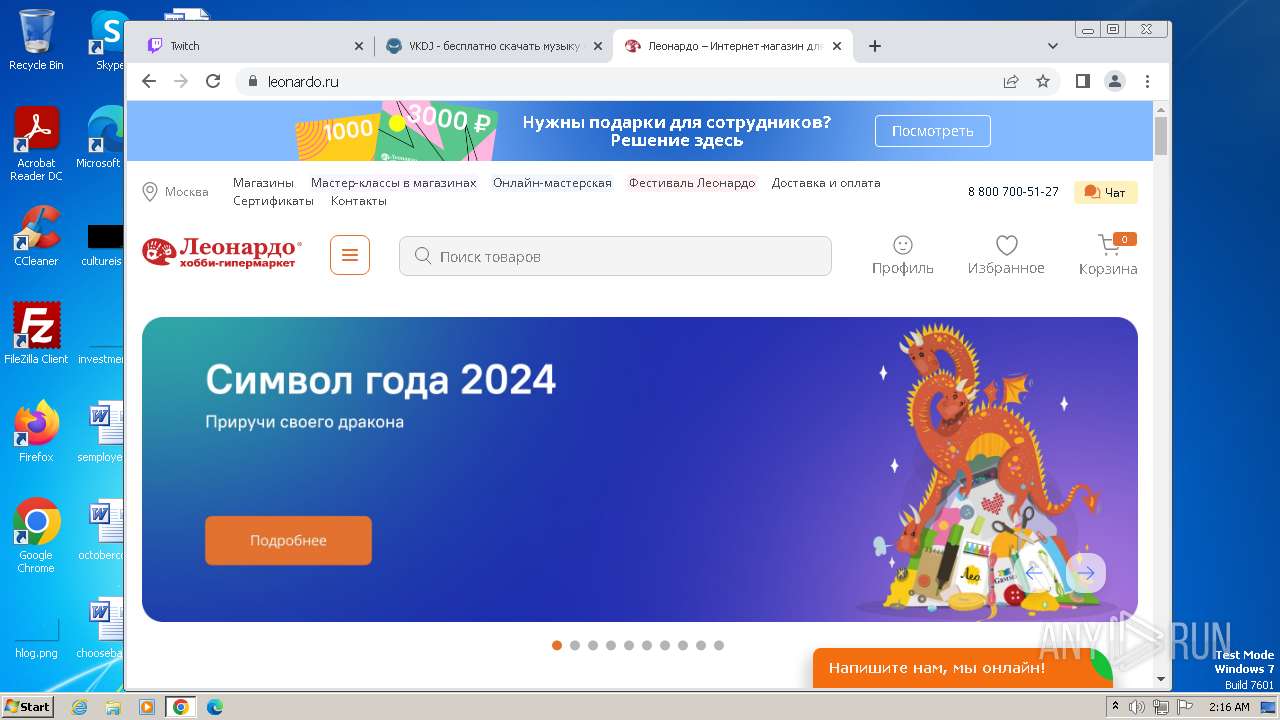
Task: Click scrollbar down arrow
Action: [1161, 679]
